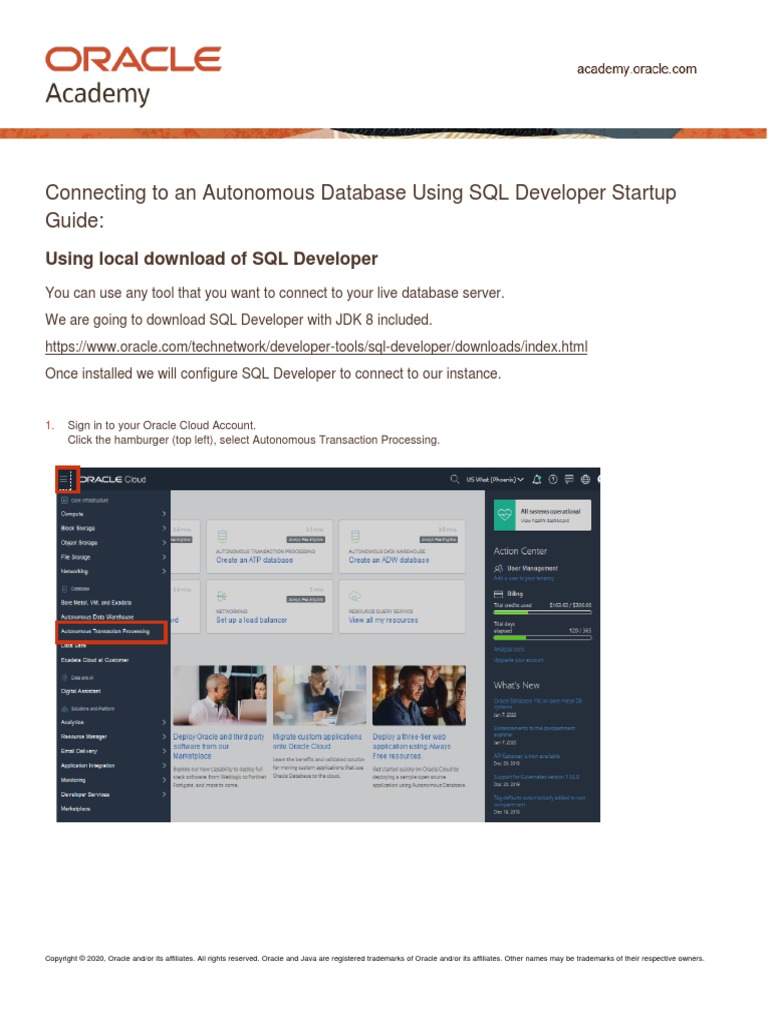Click the Trial credits used progress bar
The image size is (768, 1024).
coord(542,613)
